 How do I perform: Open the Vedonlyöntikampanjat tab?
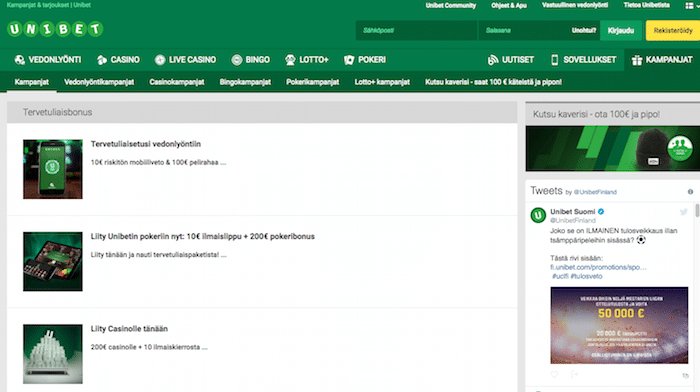coord(99,82)
